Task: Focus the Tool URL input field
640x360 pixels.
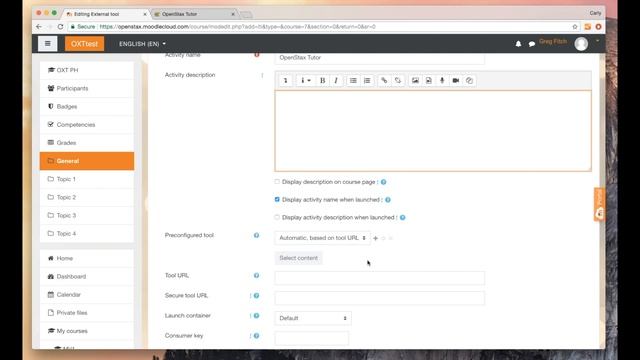Action: [380, 278]
